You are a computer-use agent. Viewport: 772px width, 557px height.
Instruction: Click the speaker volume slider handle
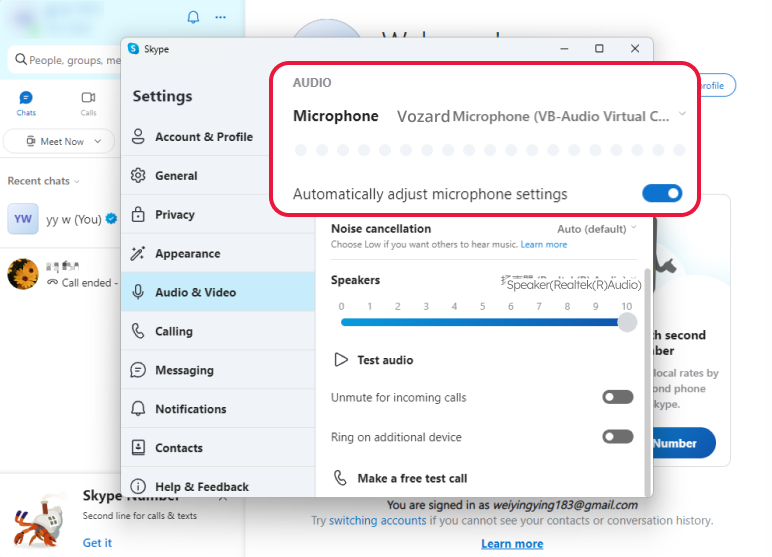tap(627, 322)
